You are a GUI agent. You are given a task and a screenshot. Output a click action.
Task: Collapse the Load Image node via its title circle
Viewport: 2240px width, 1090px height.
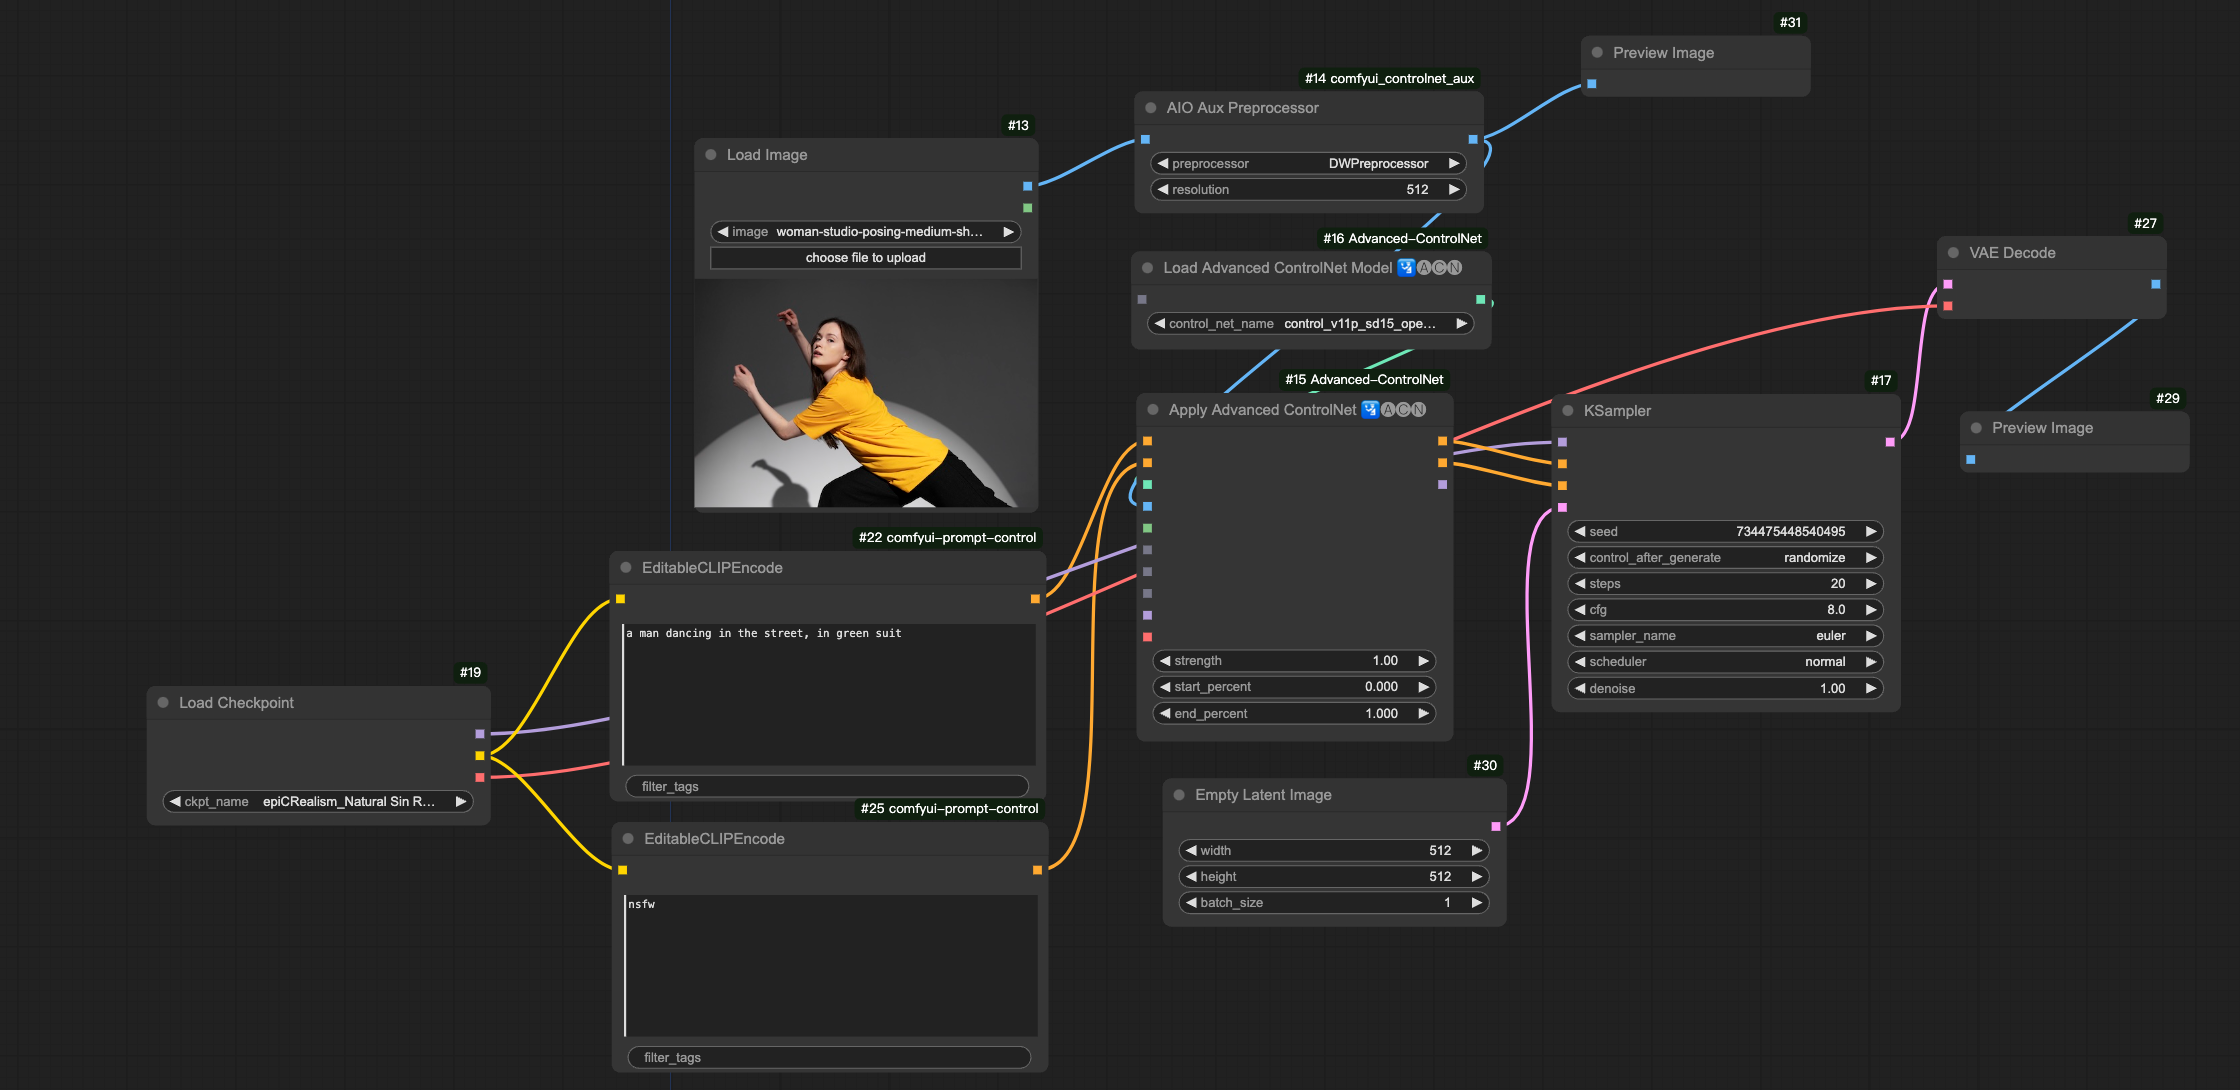[x=710, y=154]
